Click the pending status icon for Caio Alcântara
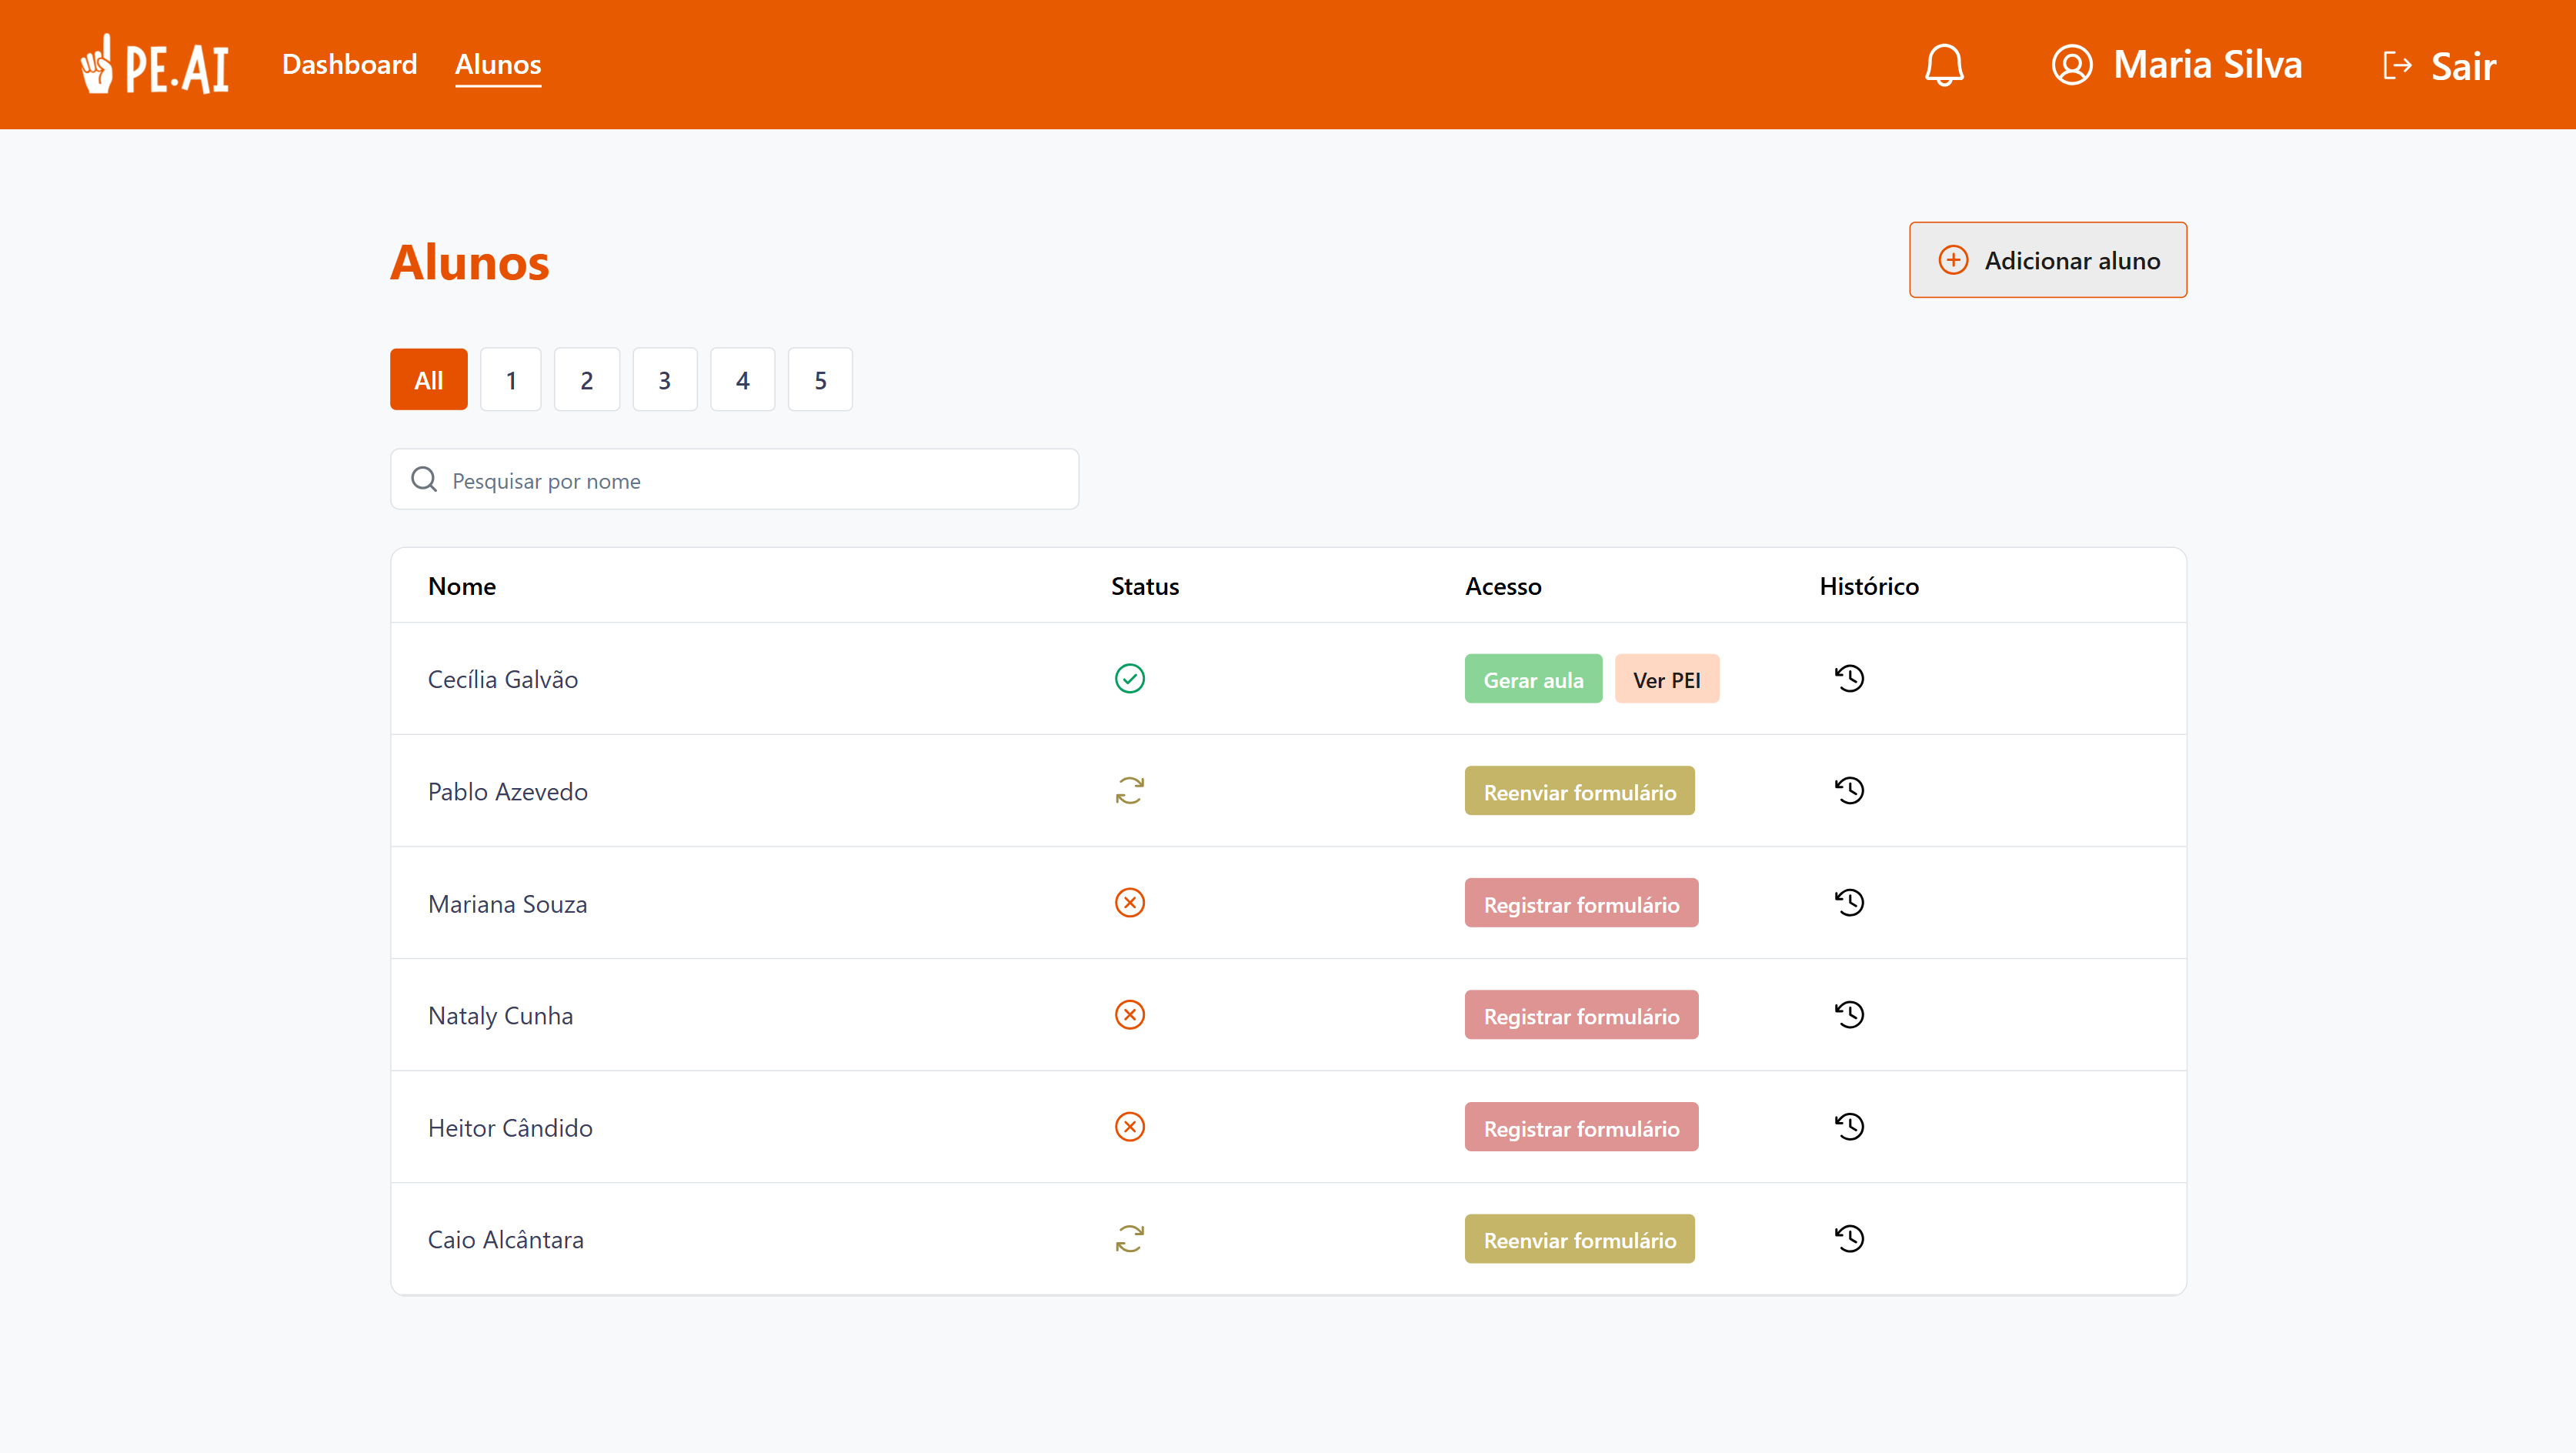This screenshot has height=1453, width=2576. tap(1130, 1239)
